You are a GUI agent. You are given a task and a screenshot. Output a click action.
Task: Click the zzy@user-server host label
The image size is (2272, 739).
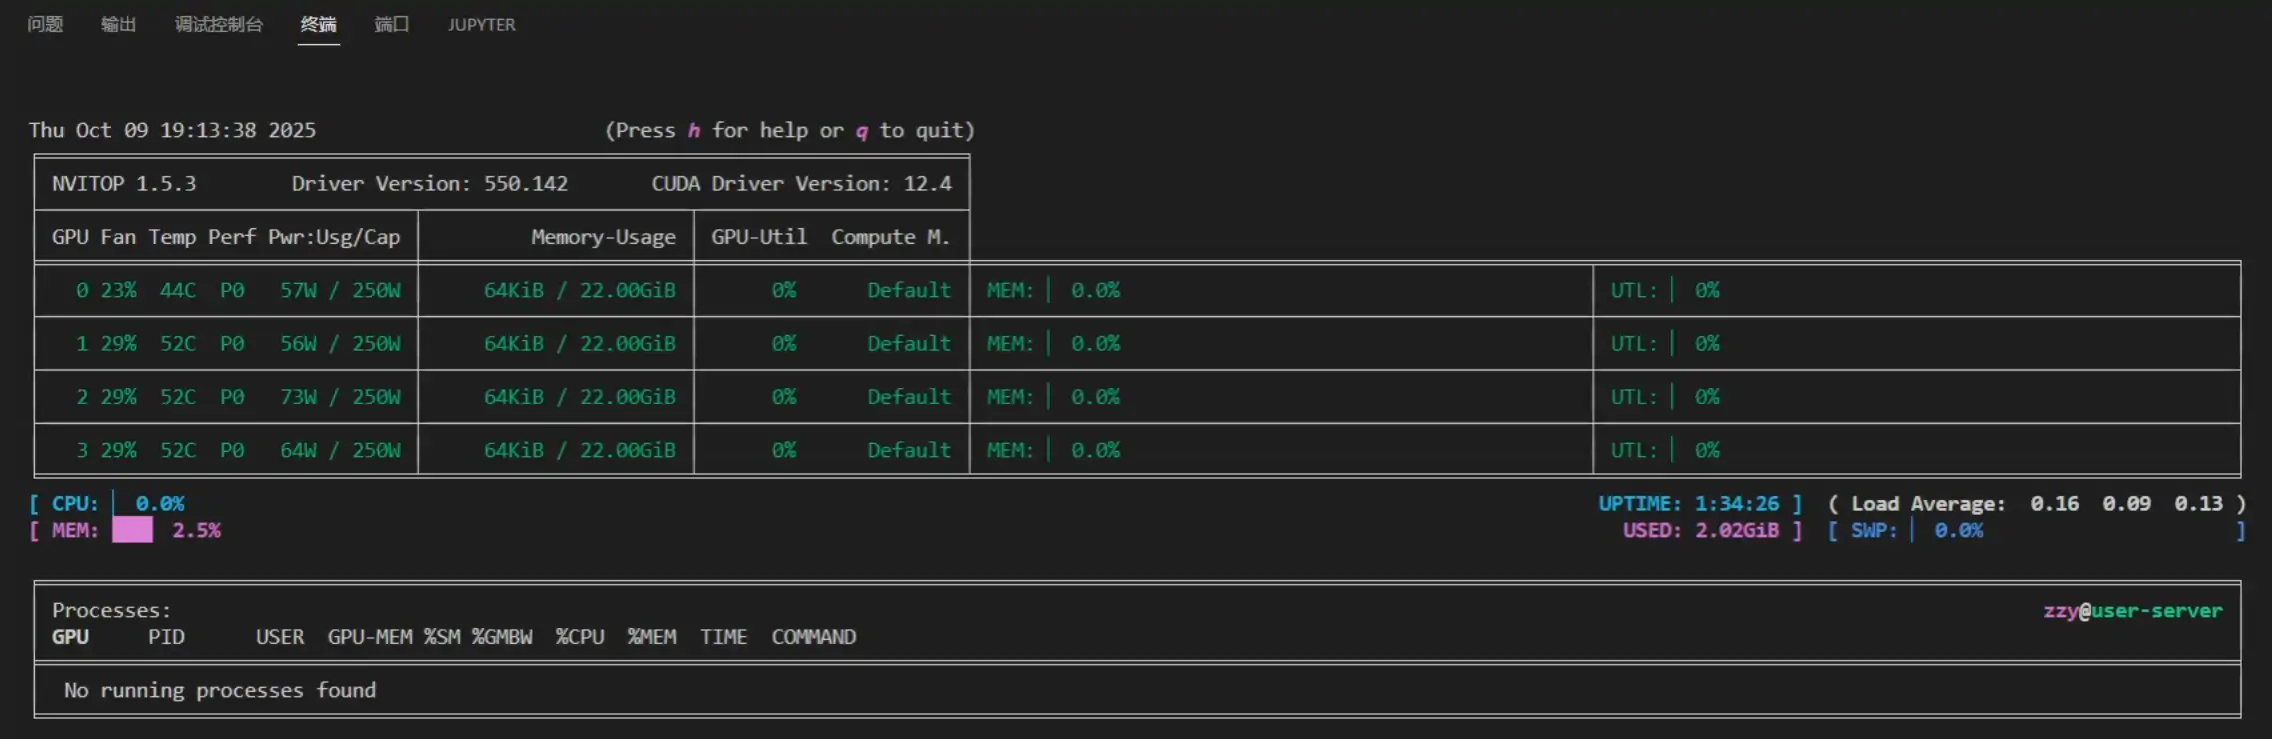coord(2132,610)
